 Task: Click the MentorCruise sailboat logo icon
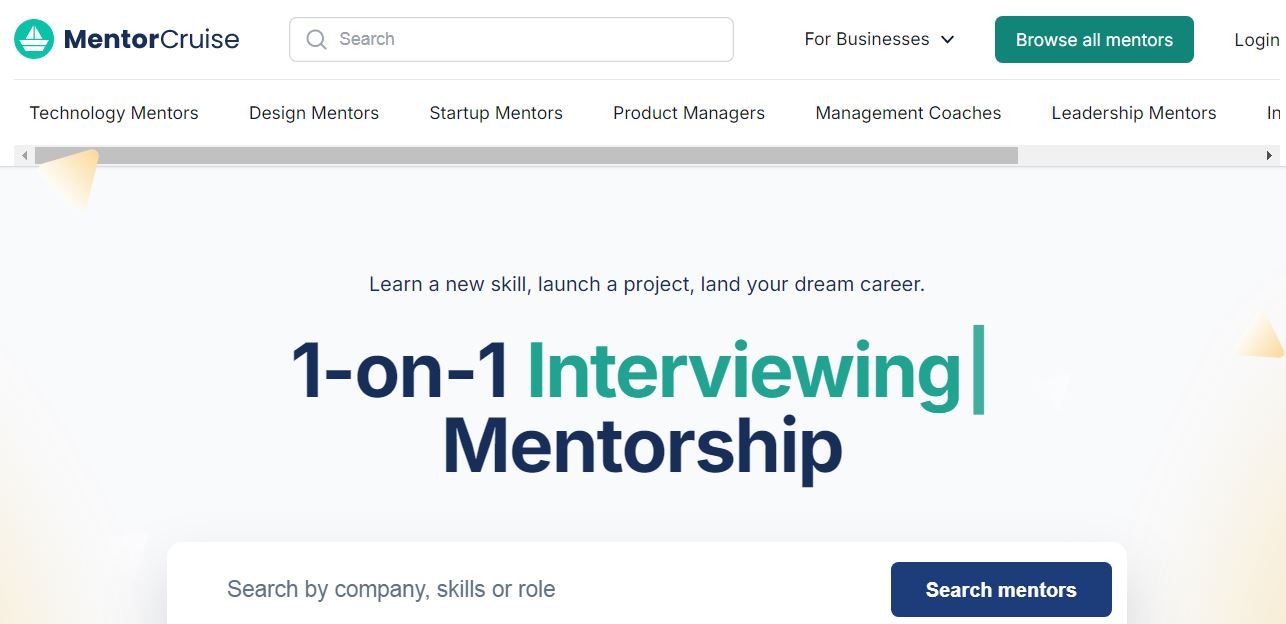34,39
